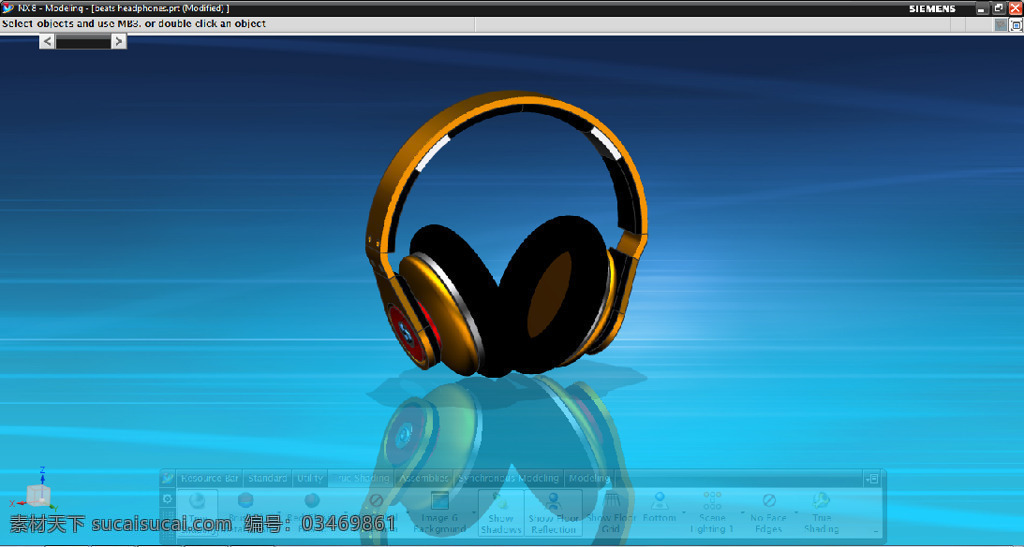Open the True Shading tab
This screenshot has height=547, width=1024.
[361, 478]
